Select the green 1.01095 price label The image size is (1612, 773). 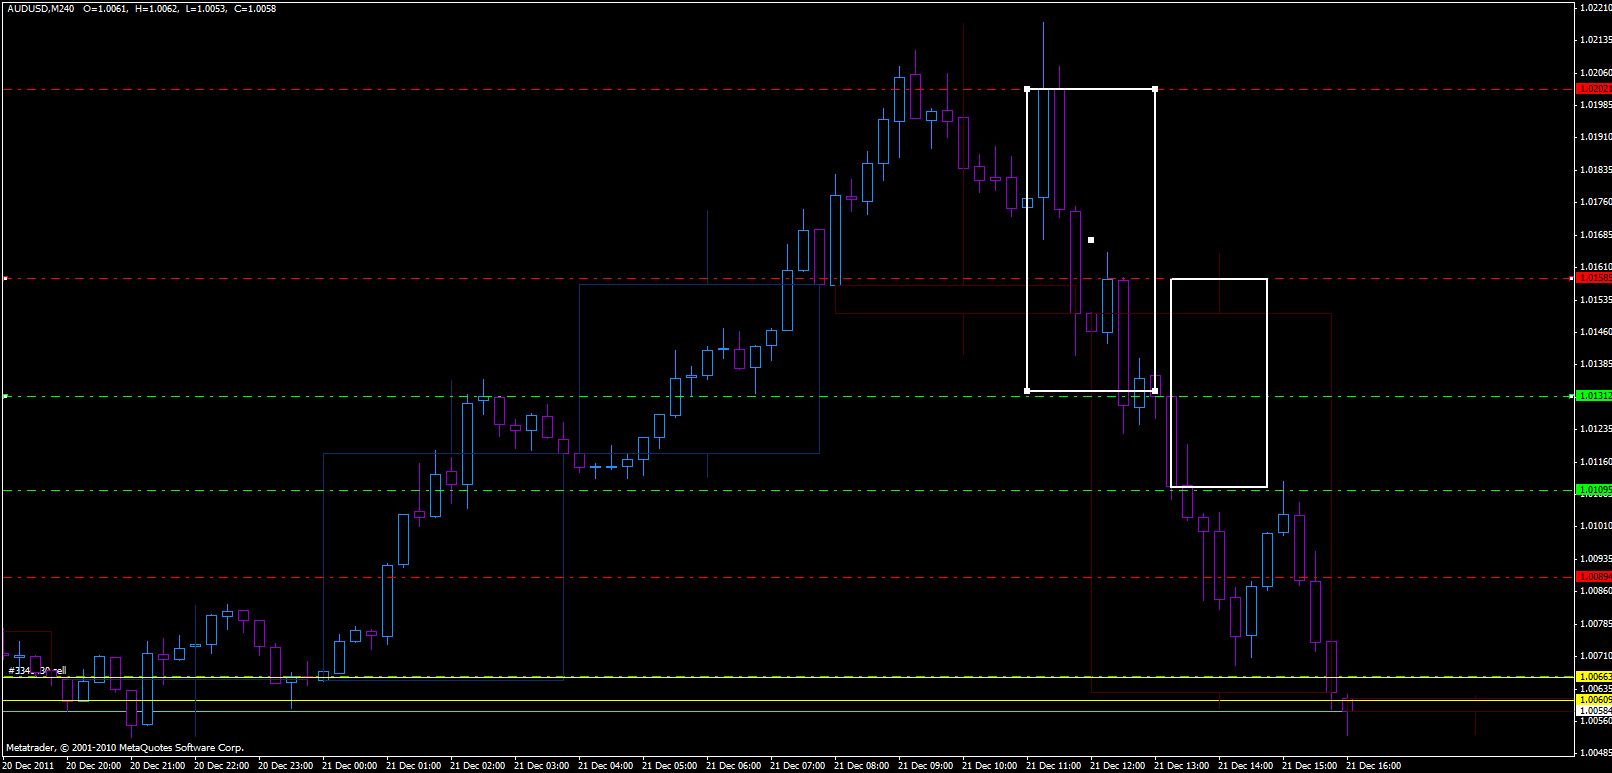[1594, 490]
